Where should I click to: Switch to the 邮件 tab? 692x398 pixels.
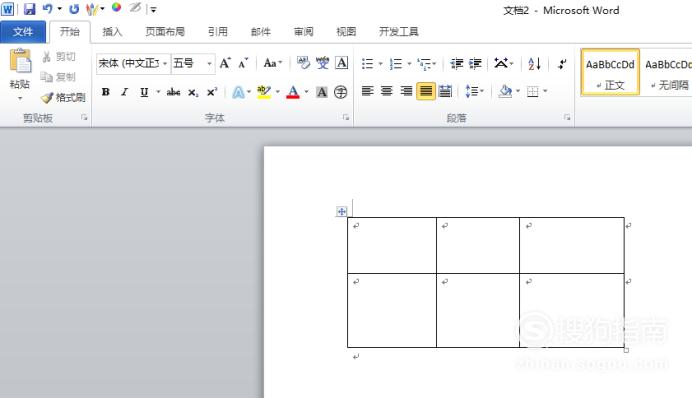pos(261,32)
